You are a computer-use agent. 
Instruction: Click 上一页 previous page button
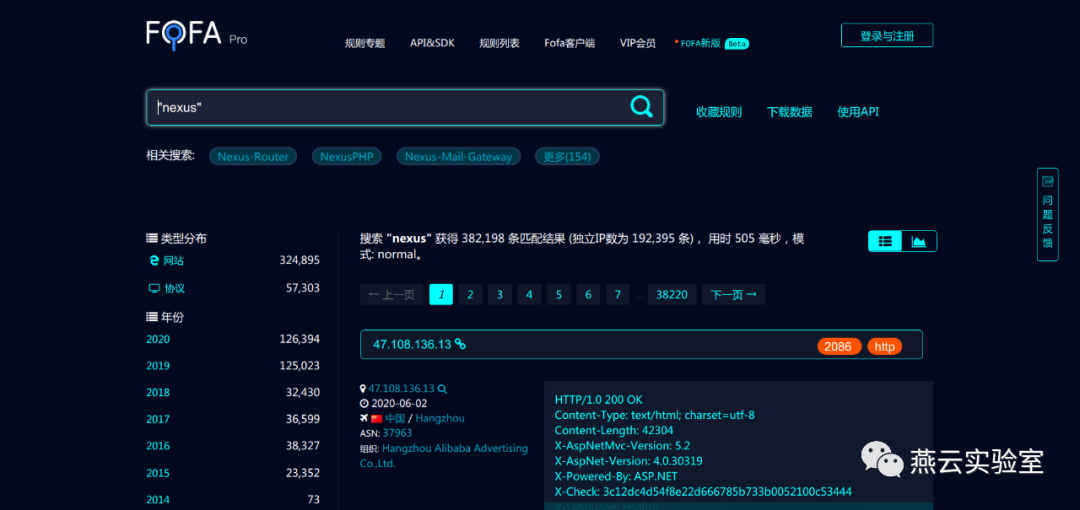(392, 294)
